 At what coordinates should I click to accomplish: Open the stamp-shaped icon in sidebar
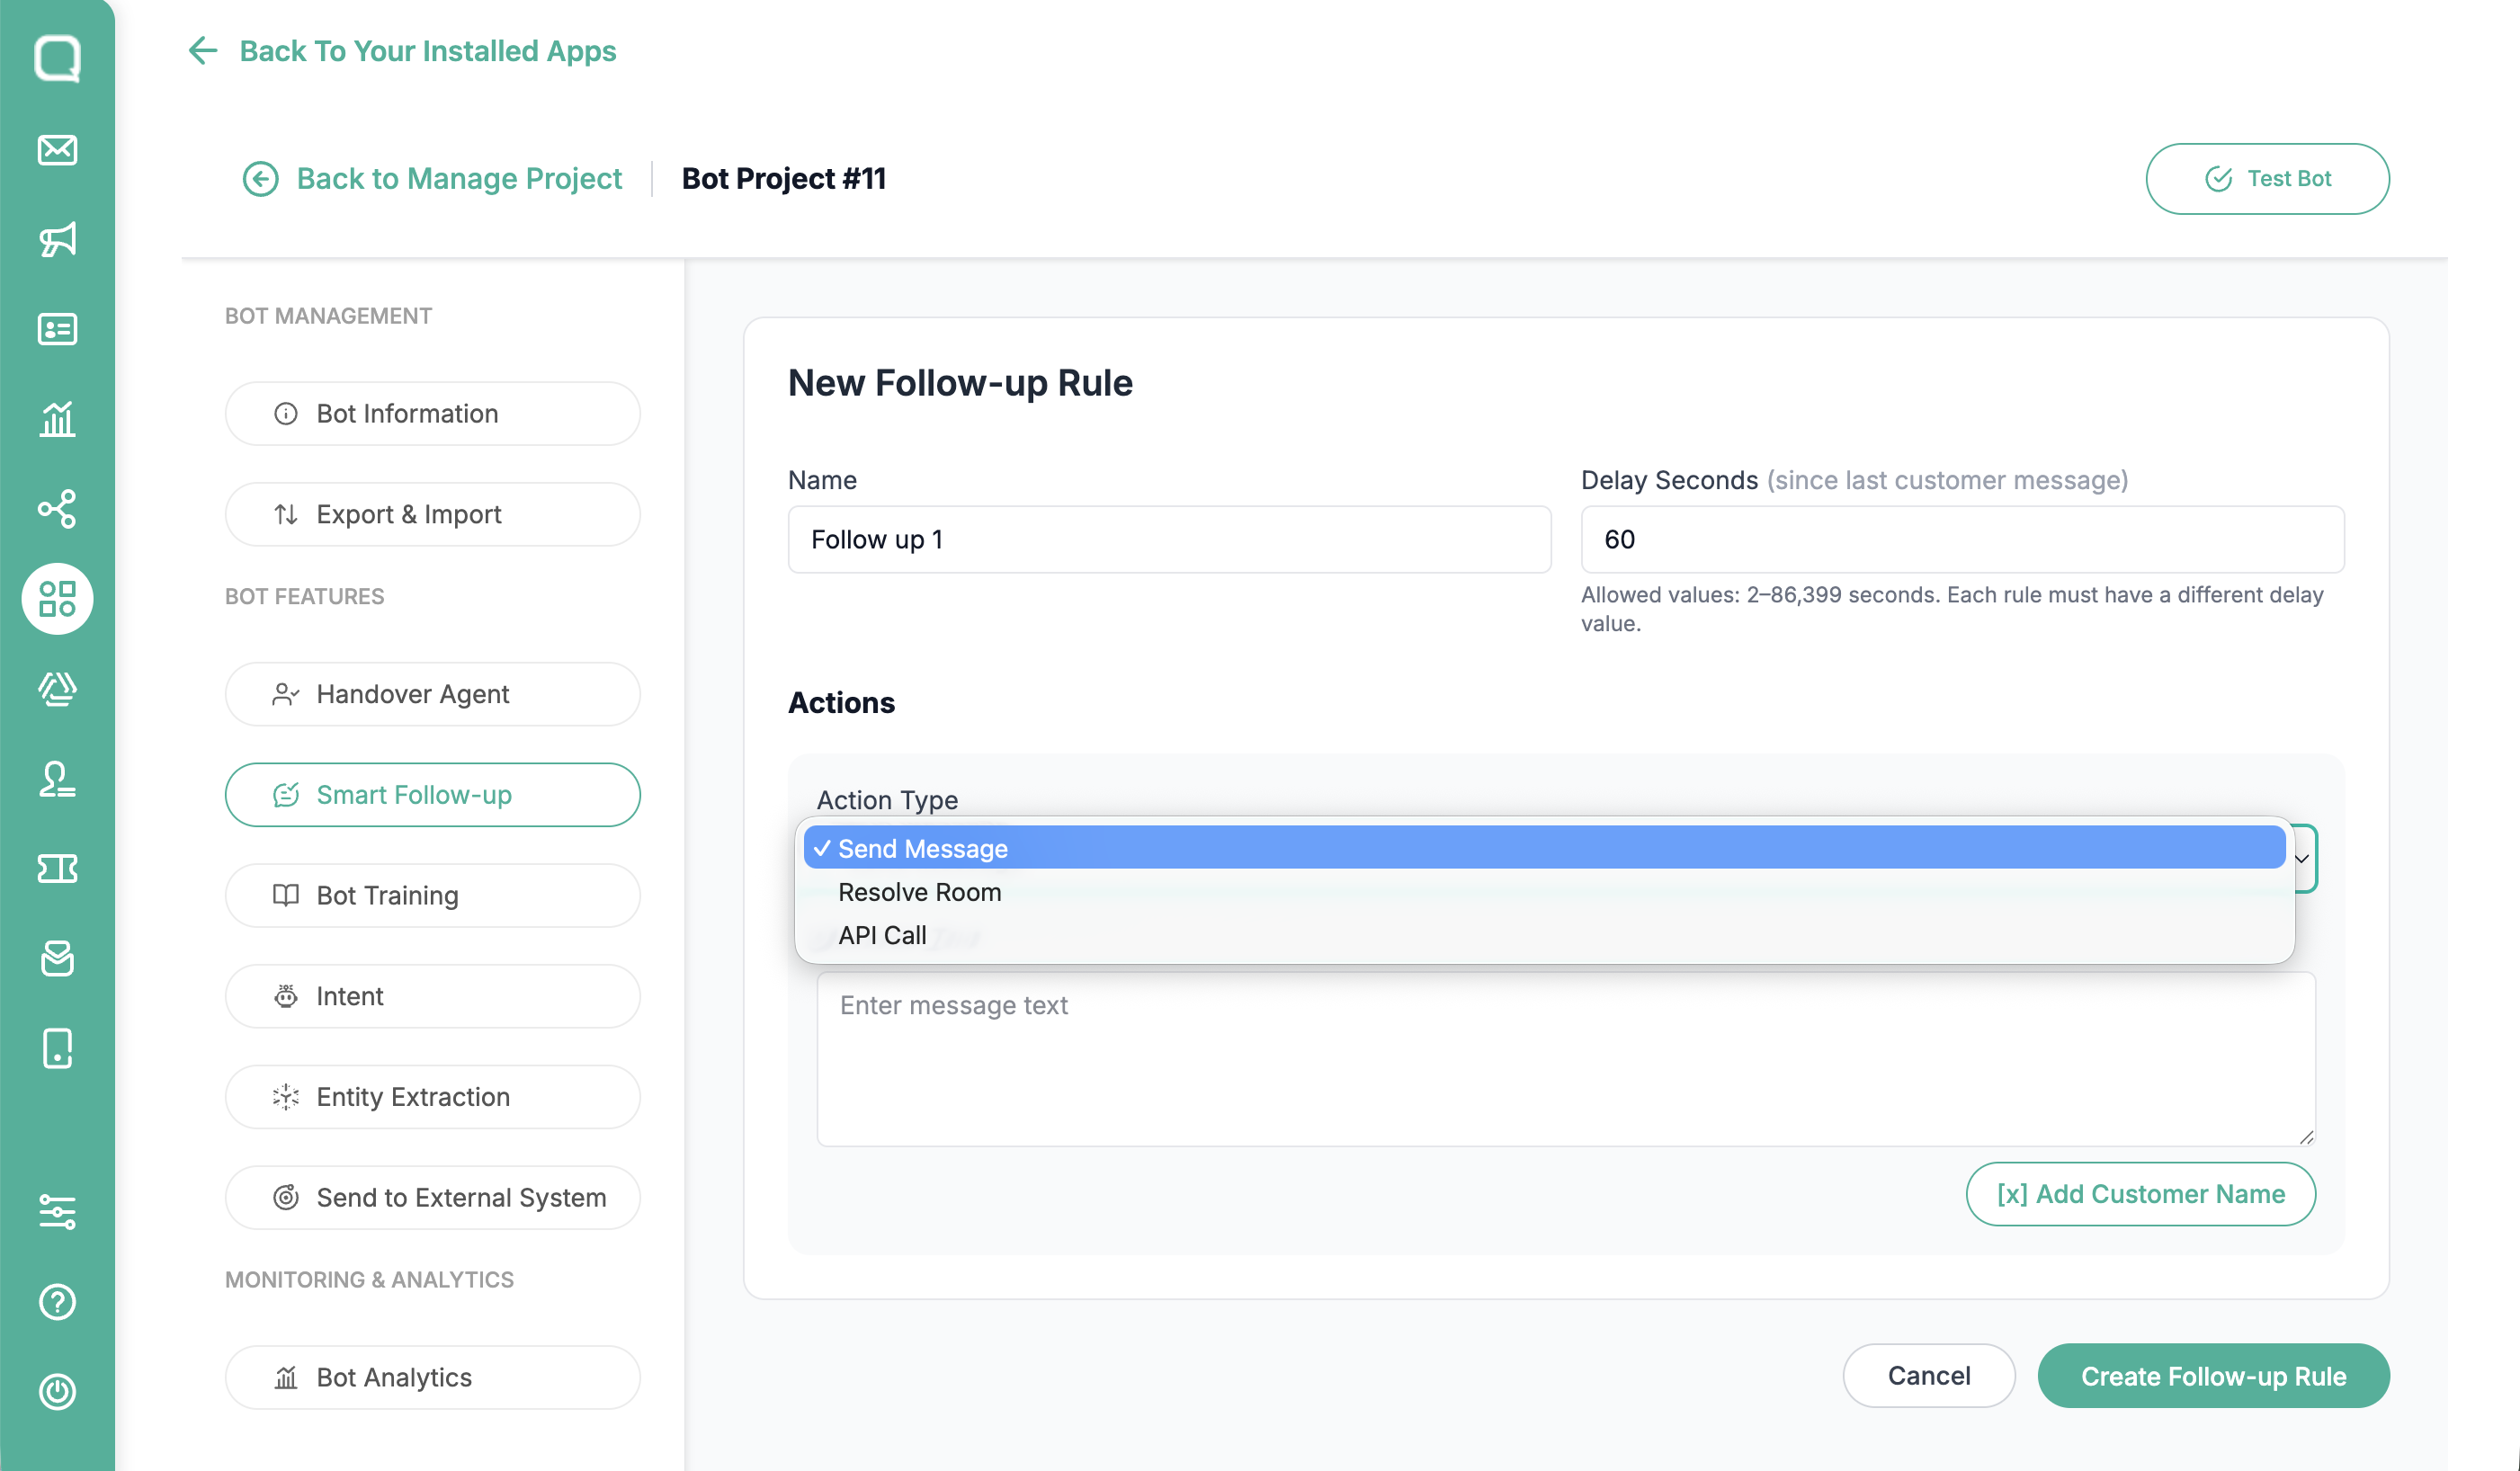(57, 779)
